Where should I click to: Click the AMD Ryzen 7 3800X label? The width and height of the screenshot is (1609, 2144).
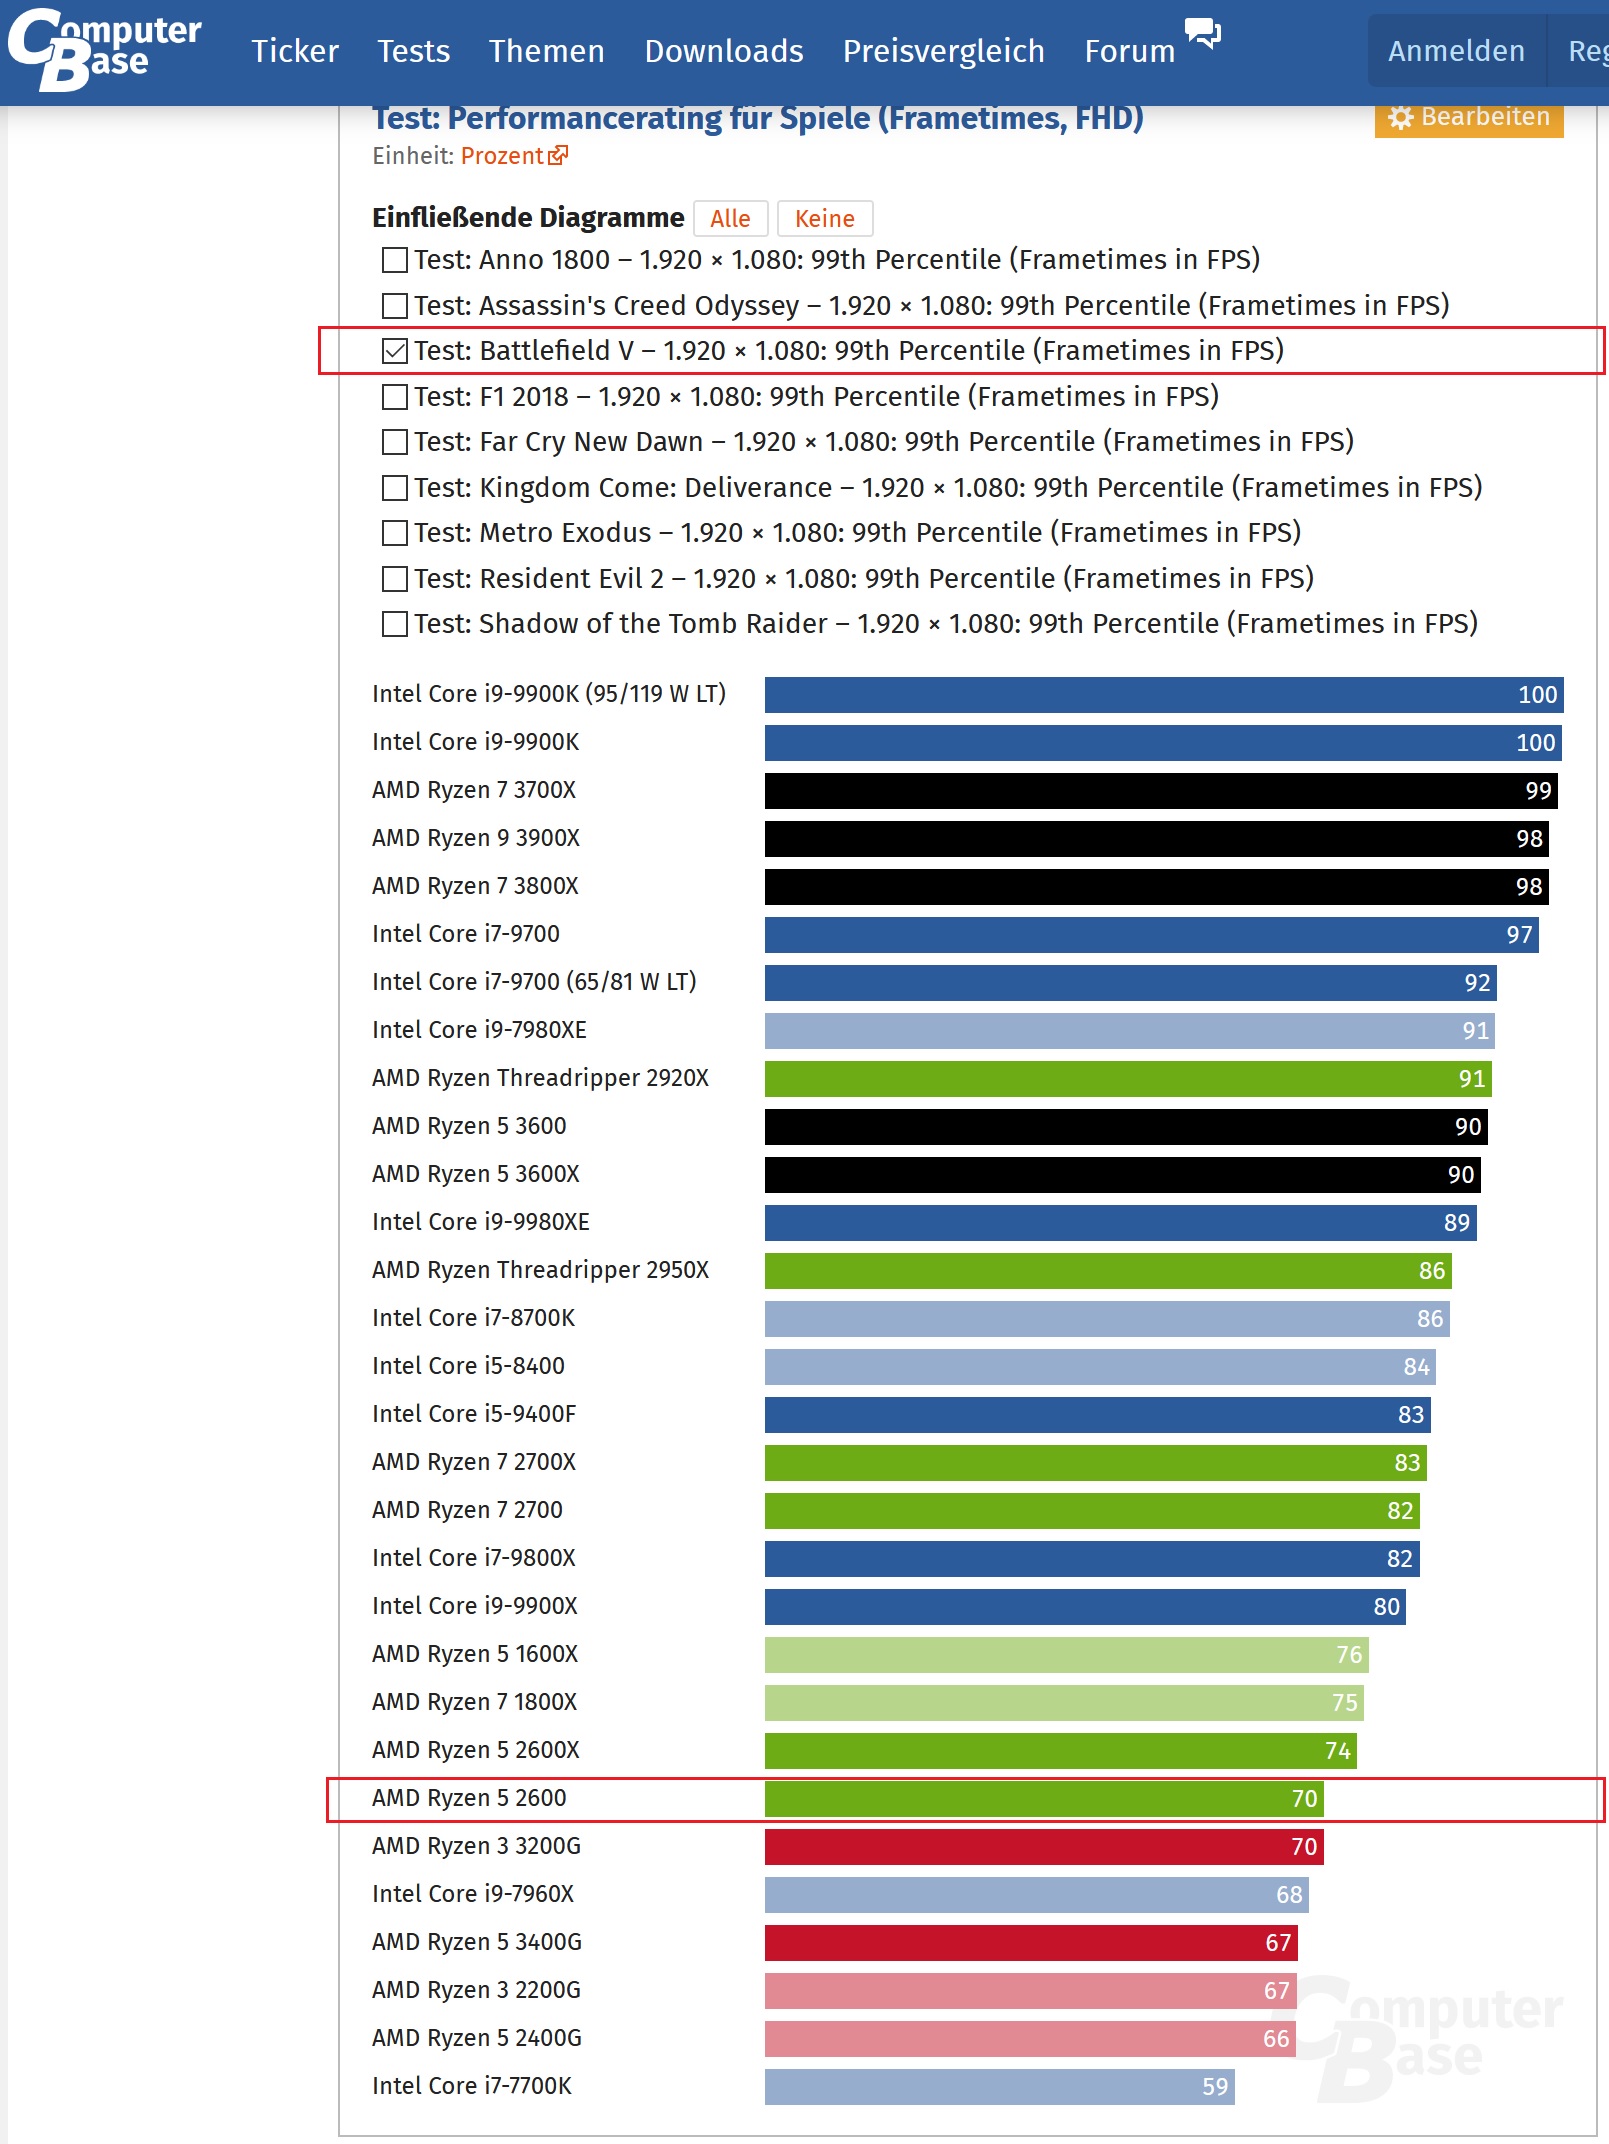475,886
